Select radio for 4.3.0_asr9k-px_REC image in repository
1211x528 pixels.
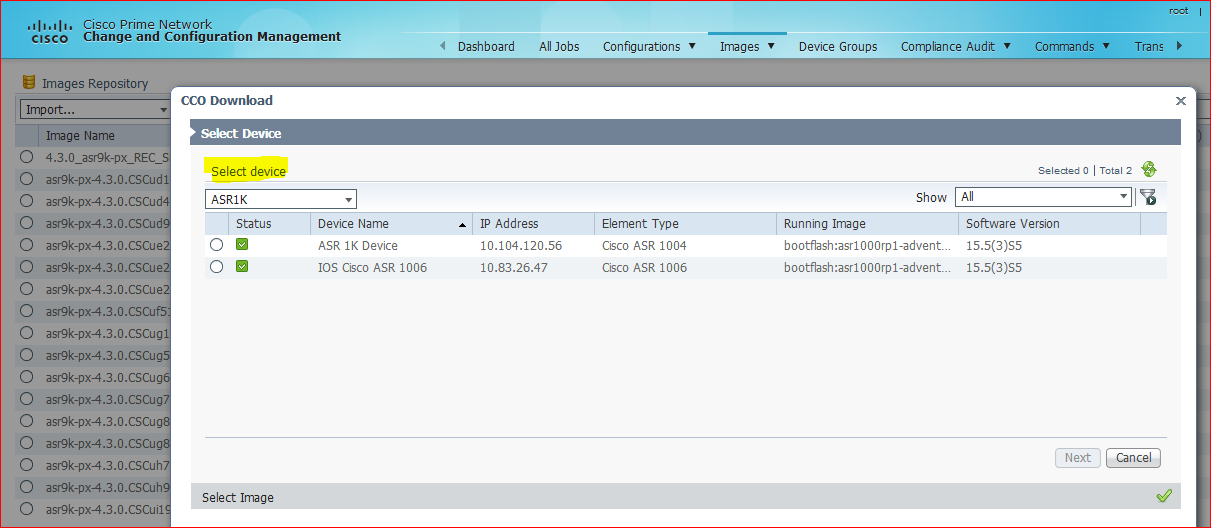click(27, 157)
